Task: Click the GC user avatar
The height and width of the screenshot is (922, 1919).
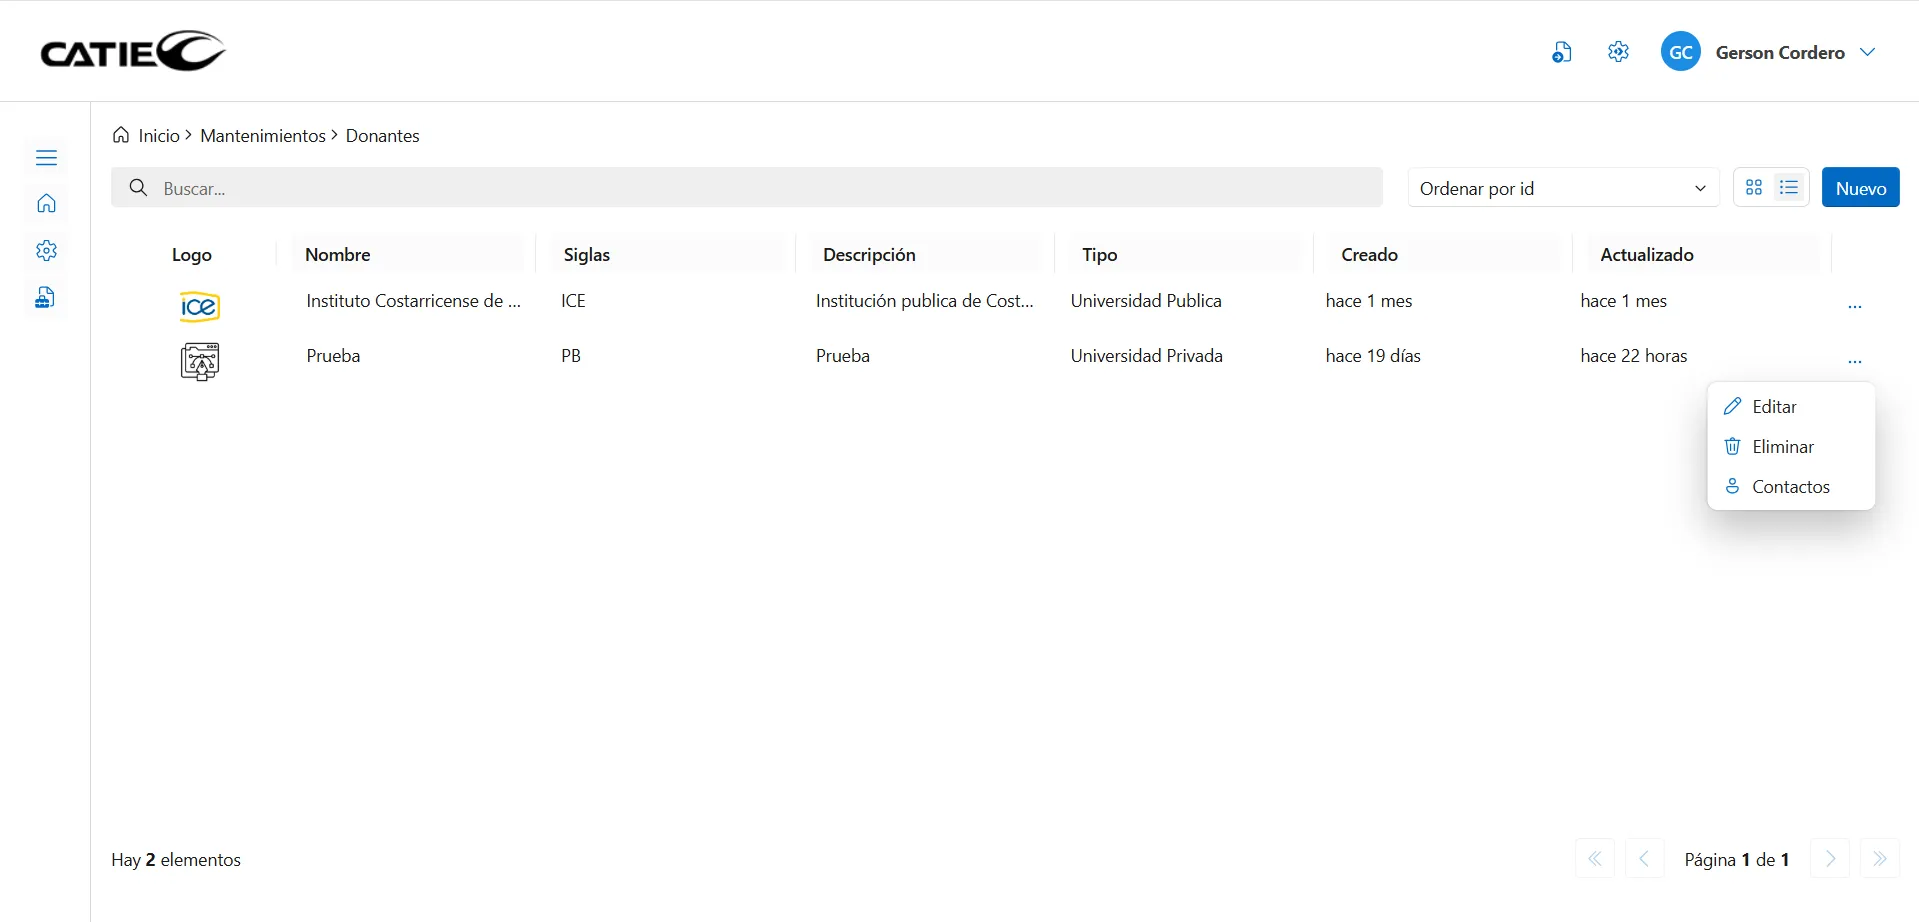Action: coord(1680,52)
